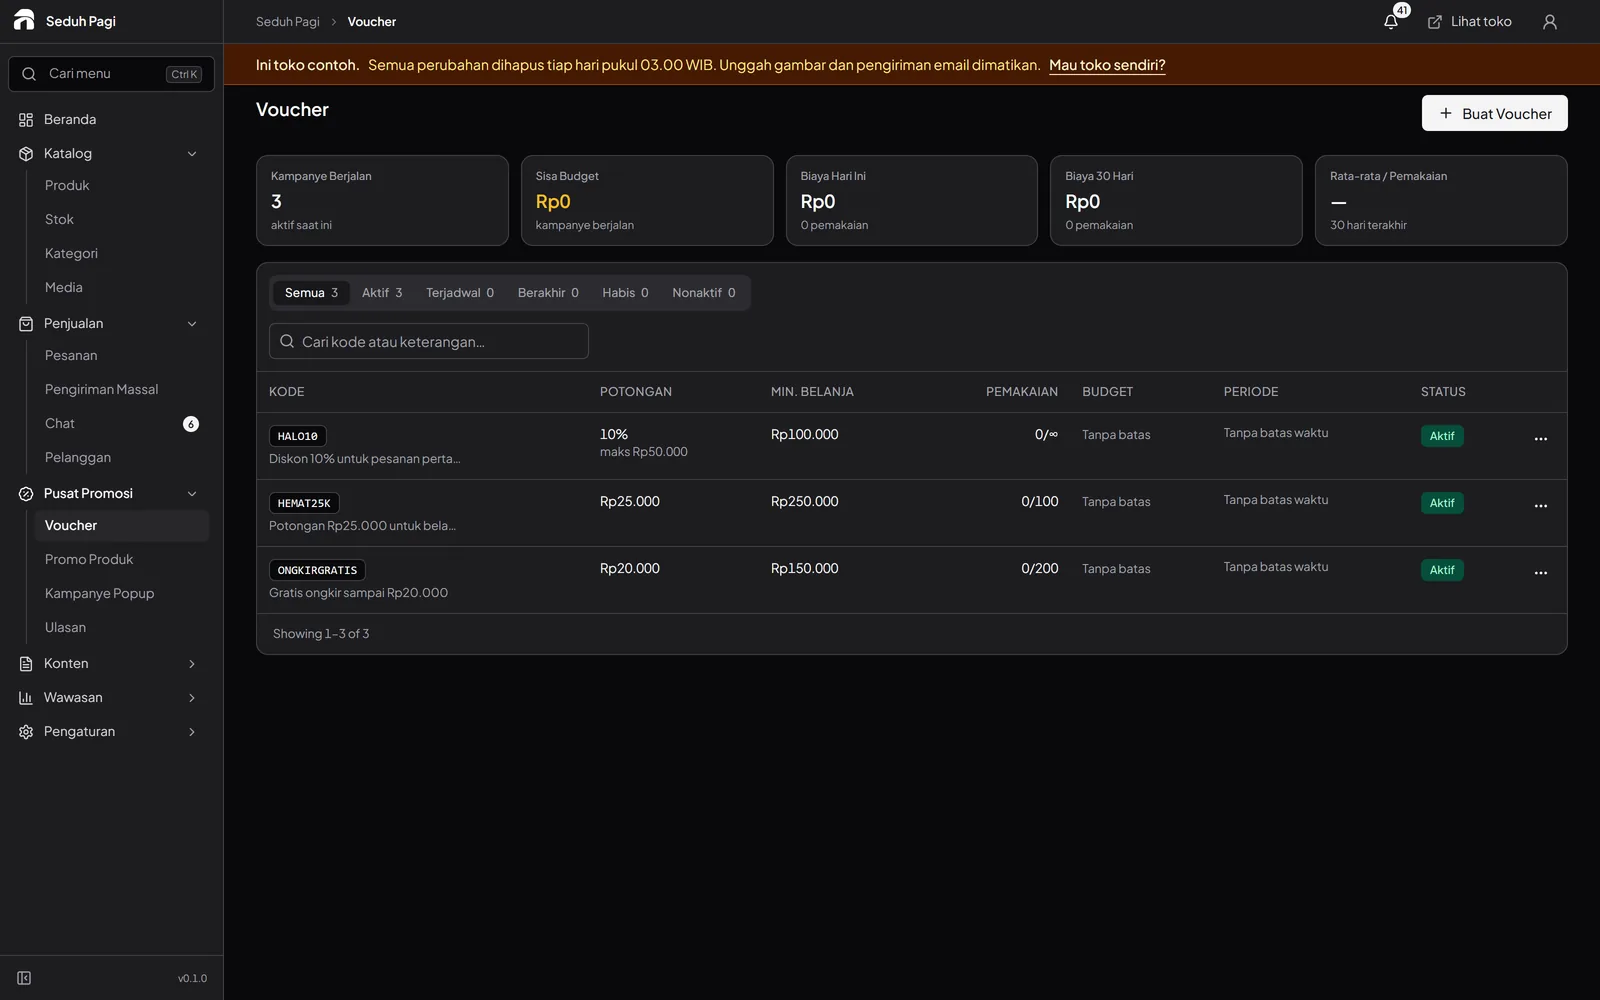Click the Penjualan bag icon
The height and width of the screenshot is (1000, 1600).
point(26,324)
